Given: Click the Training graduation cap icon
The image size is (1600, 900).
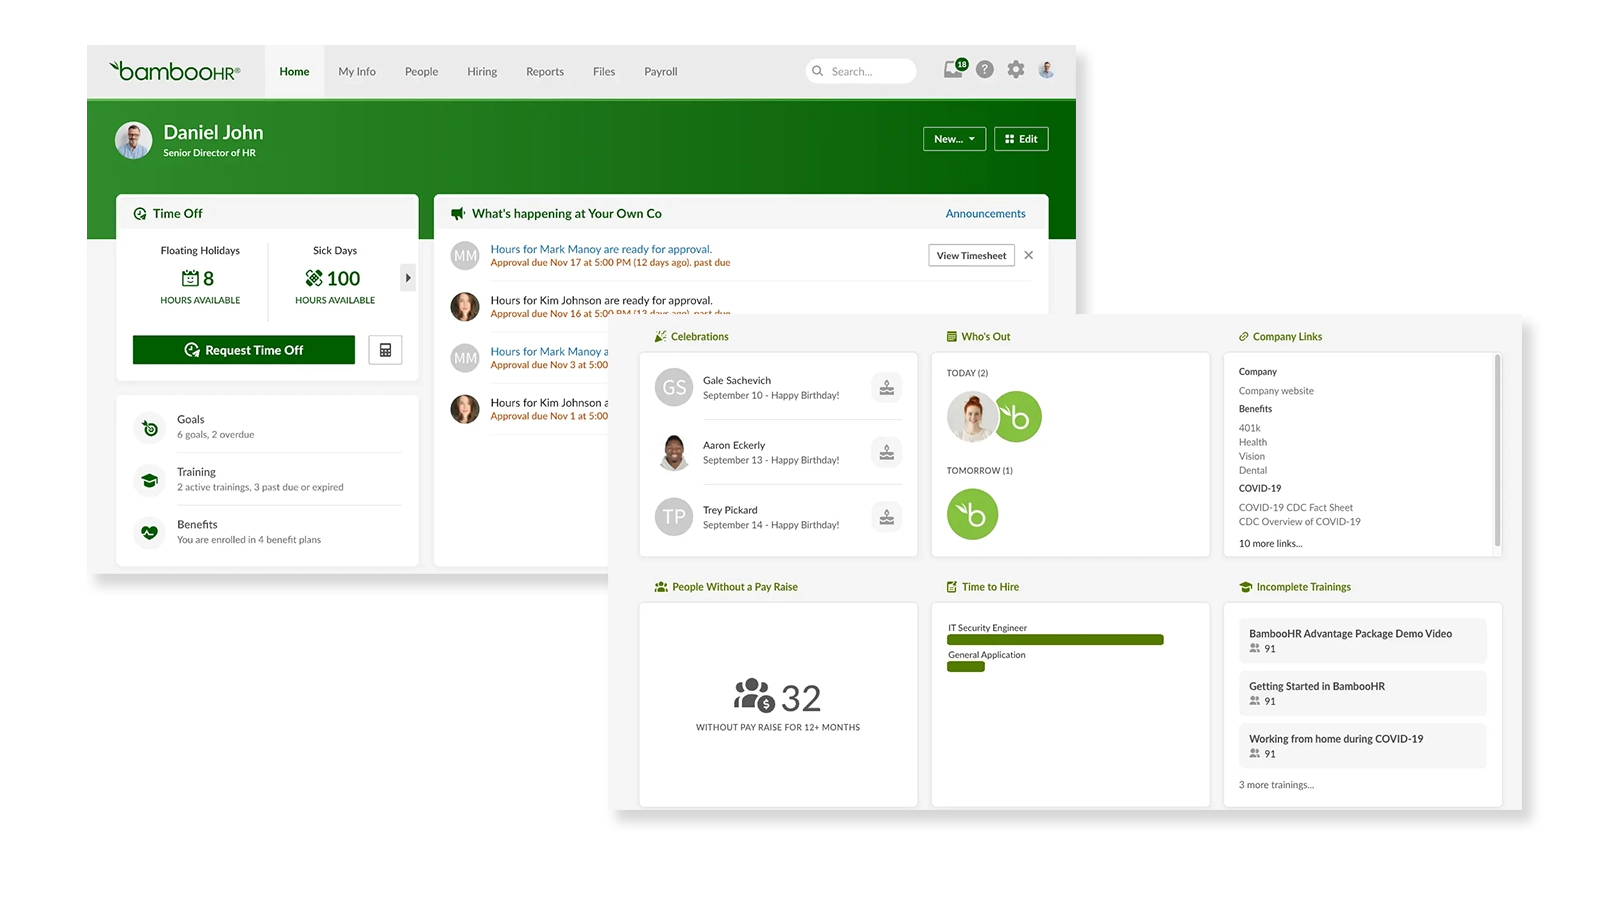Looking at the screenshot, I should [x=149, y=480].
